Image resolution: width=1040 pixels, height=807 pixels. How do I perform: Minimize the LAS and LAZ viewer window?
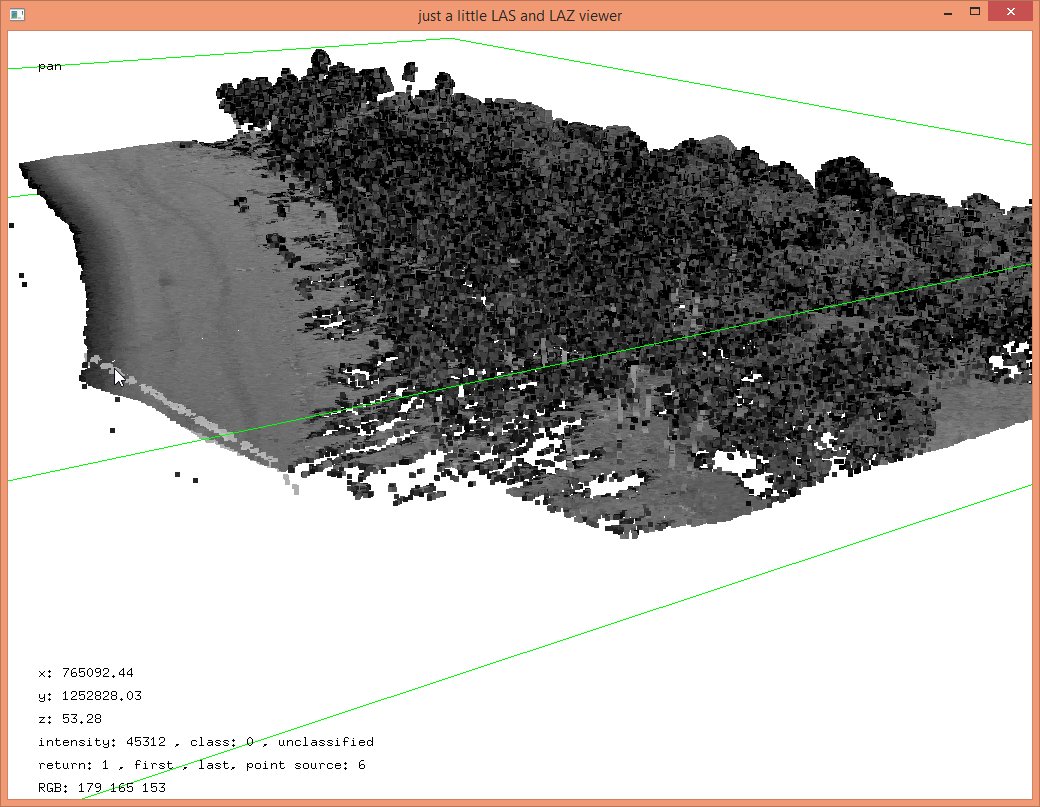pos(947,12)
